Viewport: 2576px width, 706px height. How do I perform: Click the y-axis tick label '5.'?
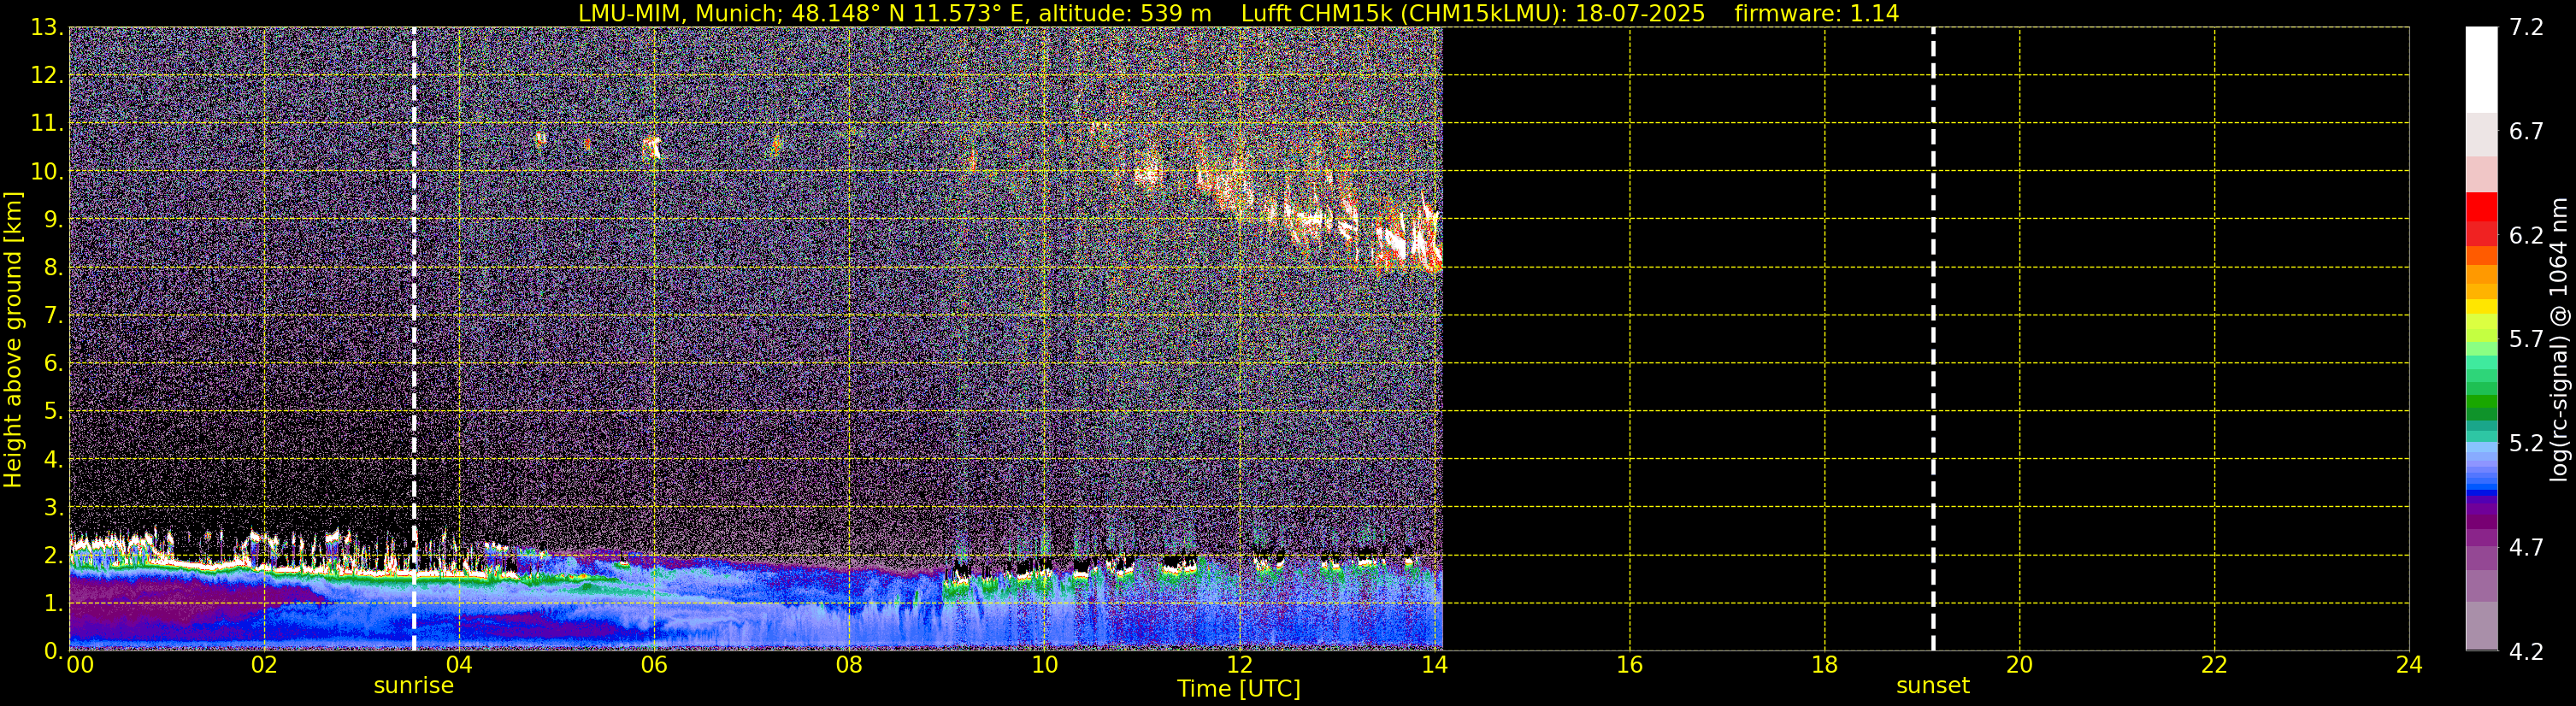tap(54, 412)
